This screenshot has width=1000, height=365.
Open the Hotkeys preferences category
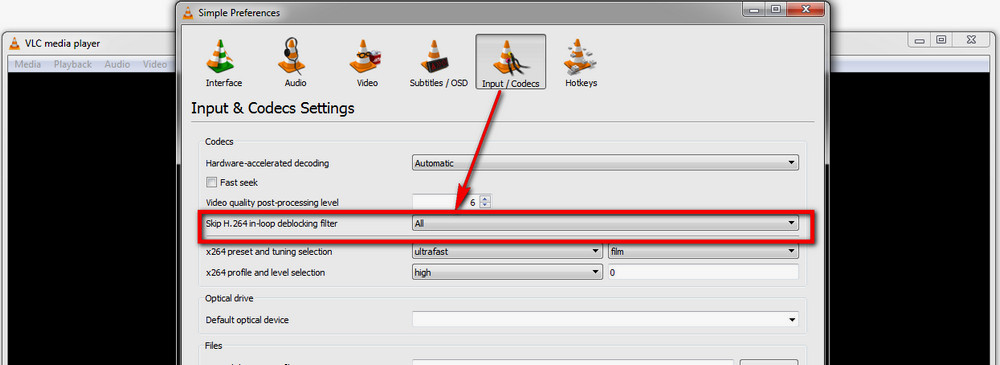581,63
